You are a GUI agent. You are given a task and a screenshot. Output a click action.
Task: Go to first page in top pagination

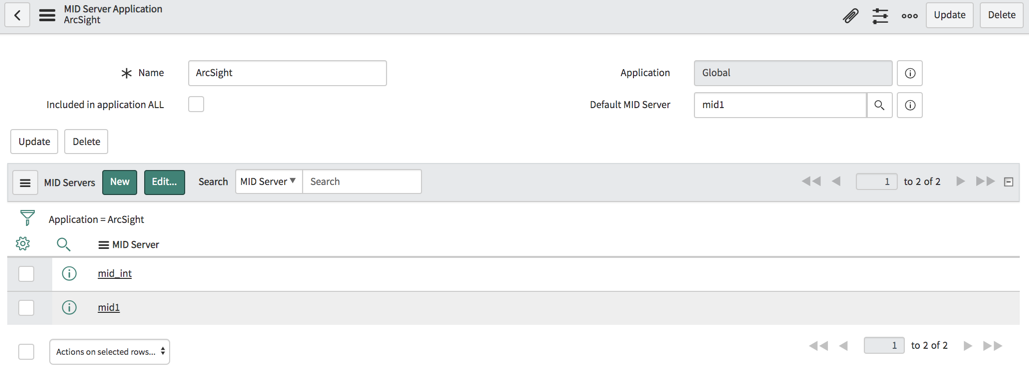pos(811,181)
